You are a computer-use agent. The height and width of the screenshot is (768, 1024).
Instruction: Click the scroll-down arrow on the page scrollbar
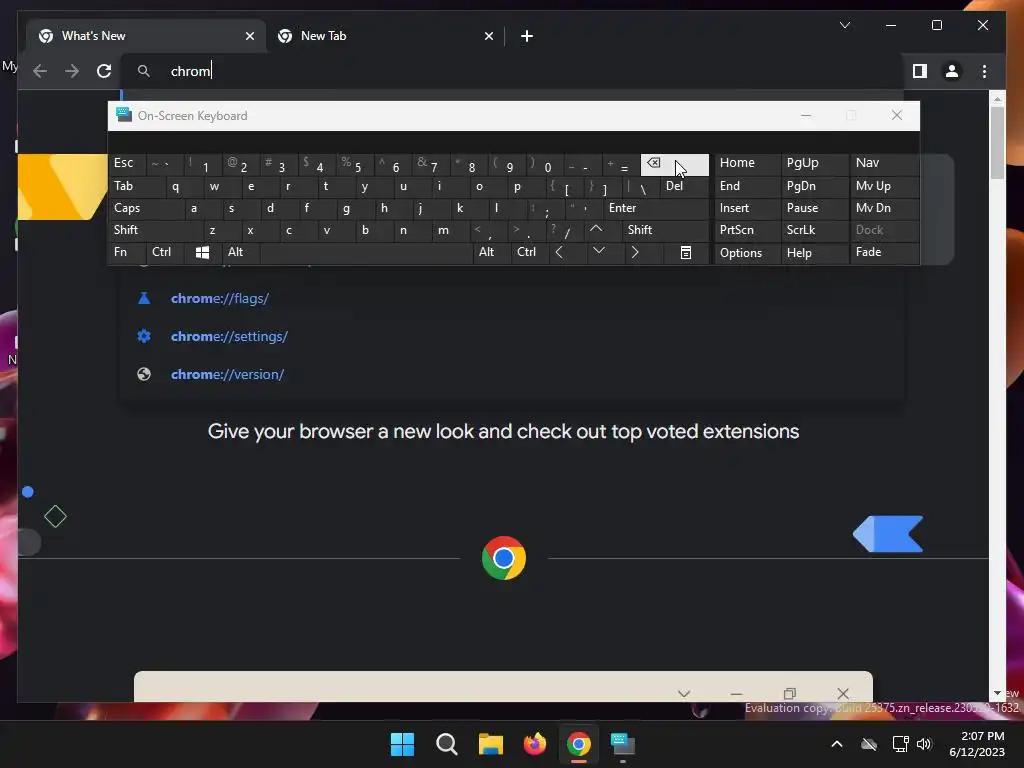pos(997,693)
